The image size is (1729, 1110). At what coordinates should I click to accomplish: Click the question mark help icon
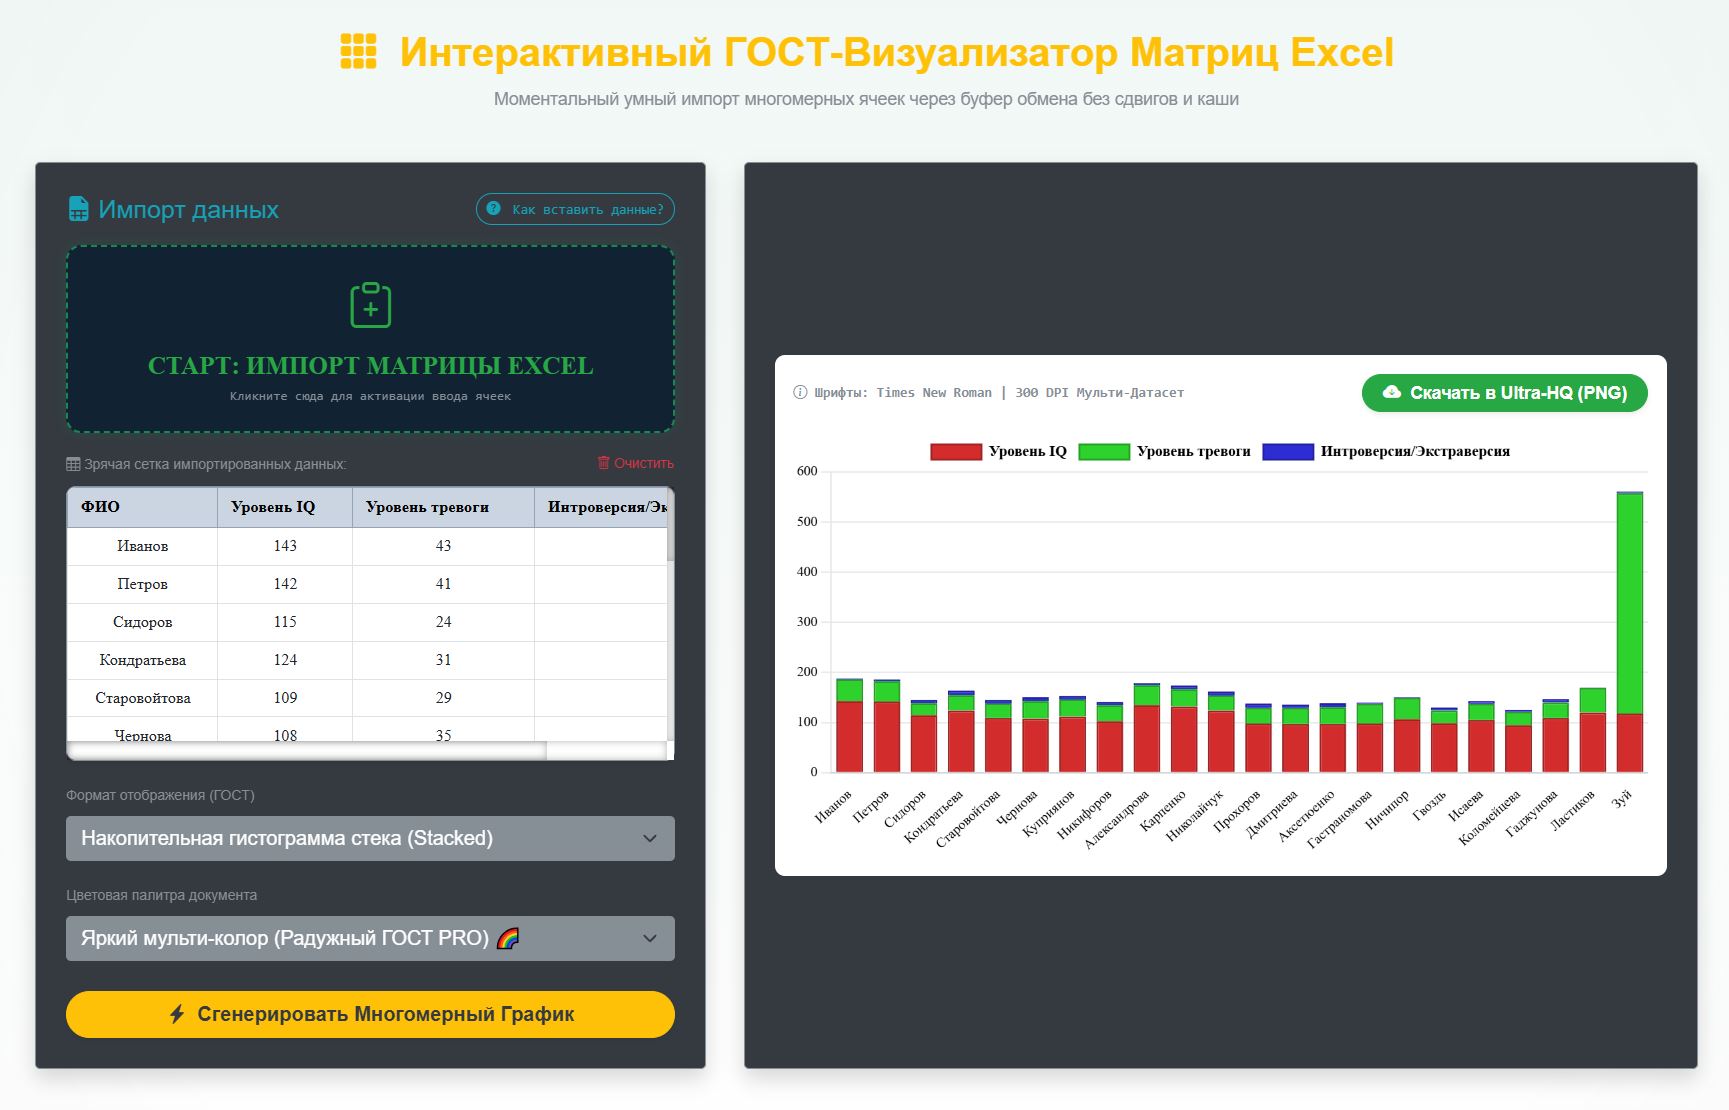coord(493,209)
